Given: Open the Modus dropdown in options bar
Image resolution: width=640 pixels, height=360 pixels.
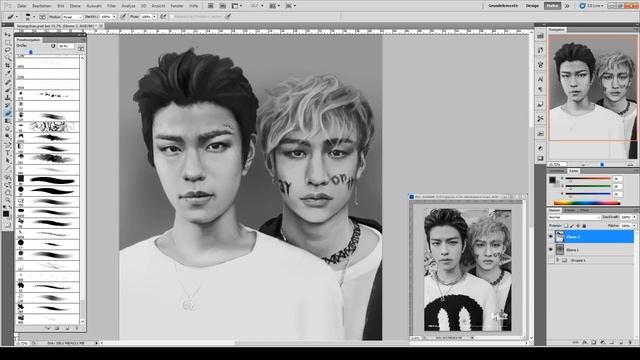Looking at the screenshot, I should tap(72, 17).
